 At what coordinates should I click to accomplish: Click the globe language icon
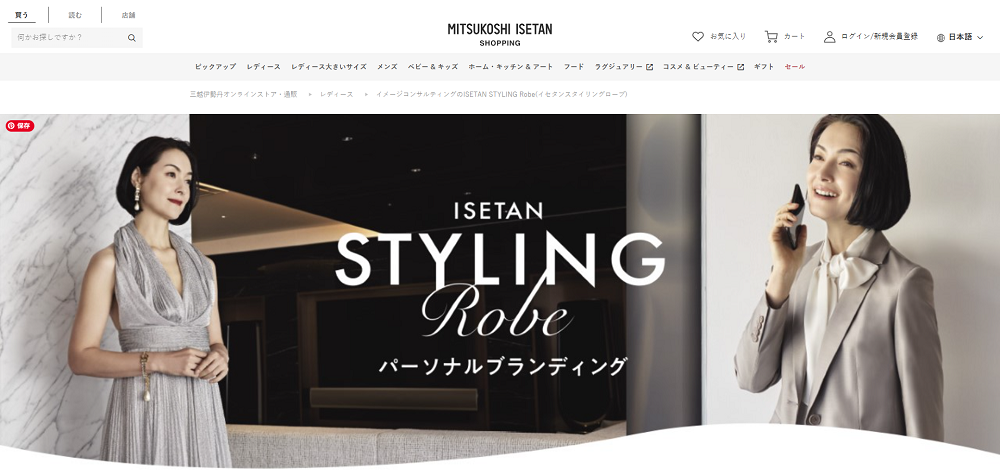pos(941,38)
